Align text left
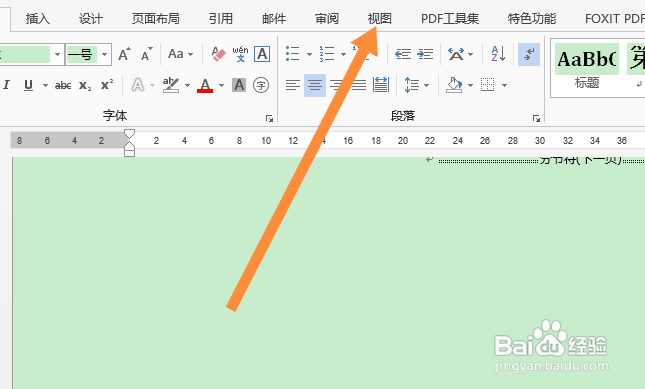The image size is (645, 389). pyautogui.click(x=292, y=85)
